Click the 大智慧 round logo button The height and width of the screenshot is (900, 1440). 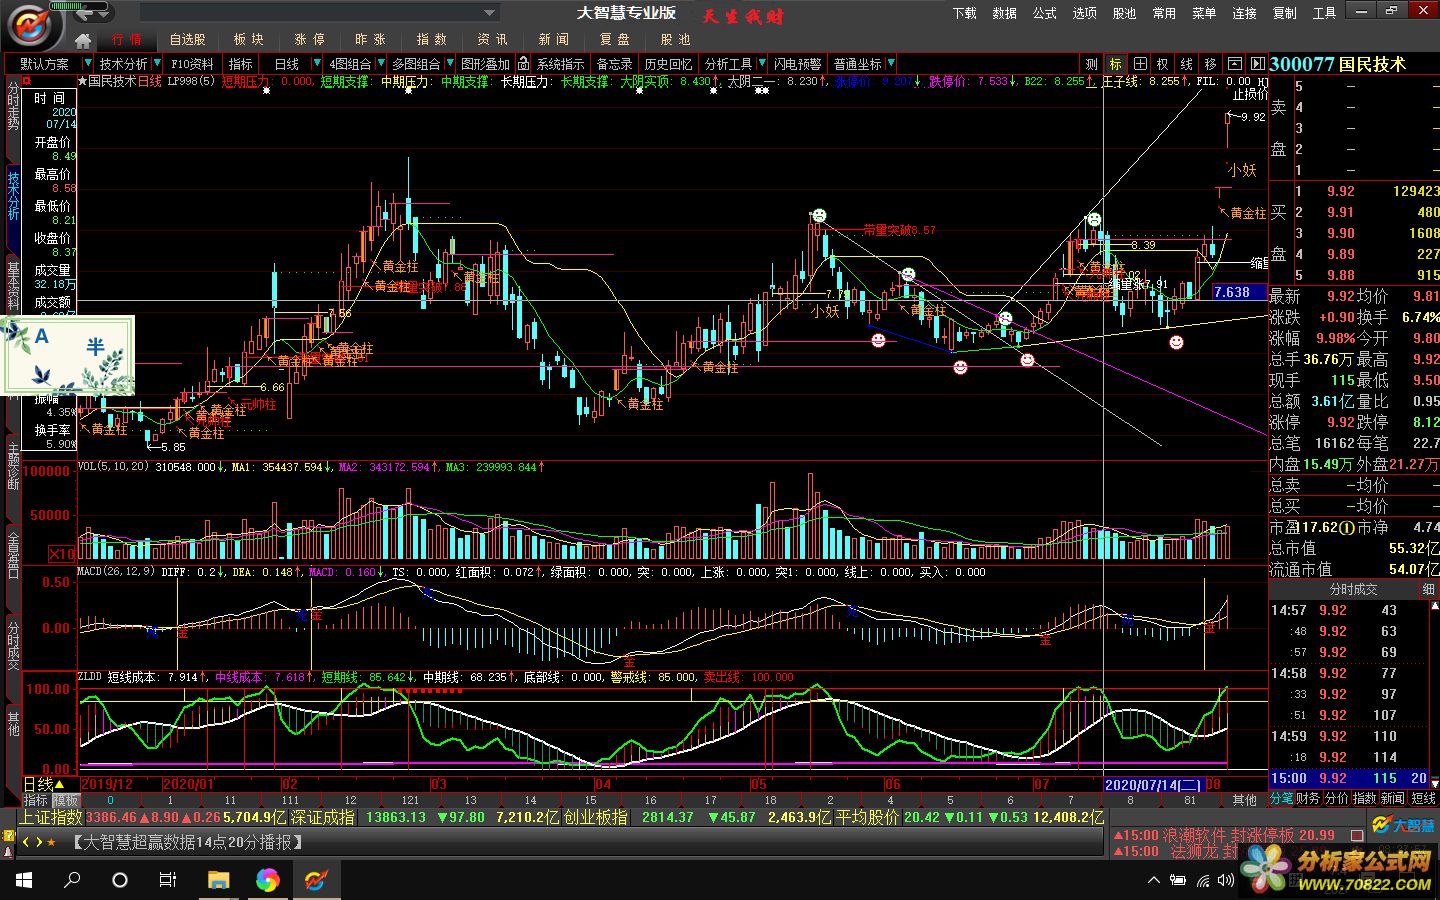pyautogui.click(x=28, y=24)
